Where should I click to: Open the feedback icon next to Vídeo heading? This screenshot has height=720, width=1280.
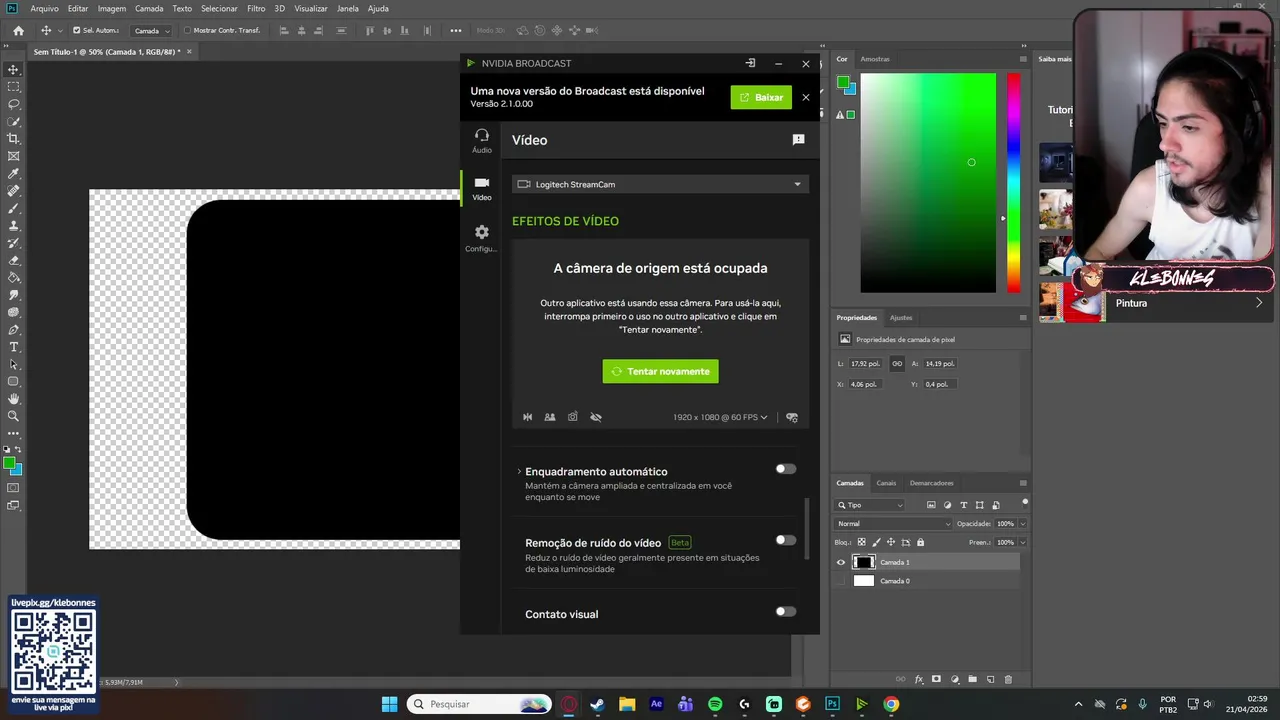point(798,140)
